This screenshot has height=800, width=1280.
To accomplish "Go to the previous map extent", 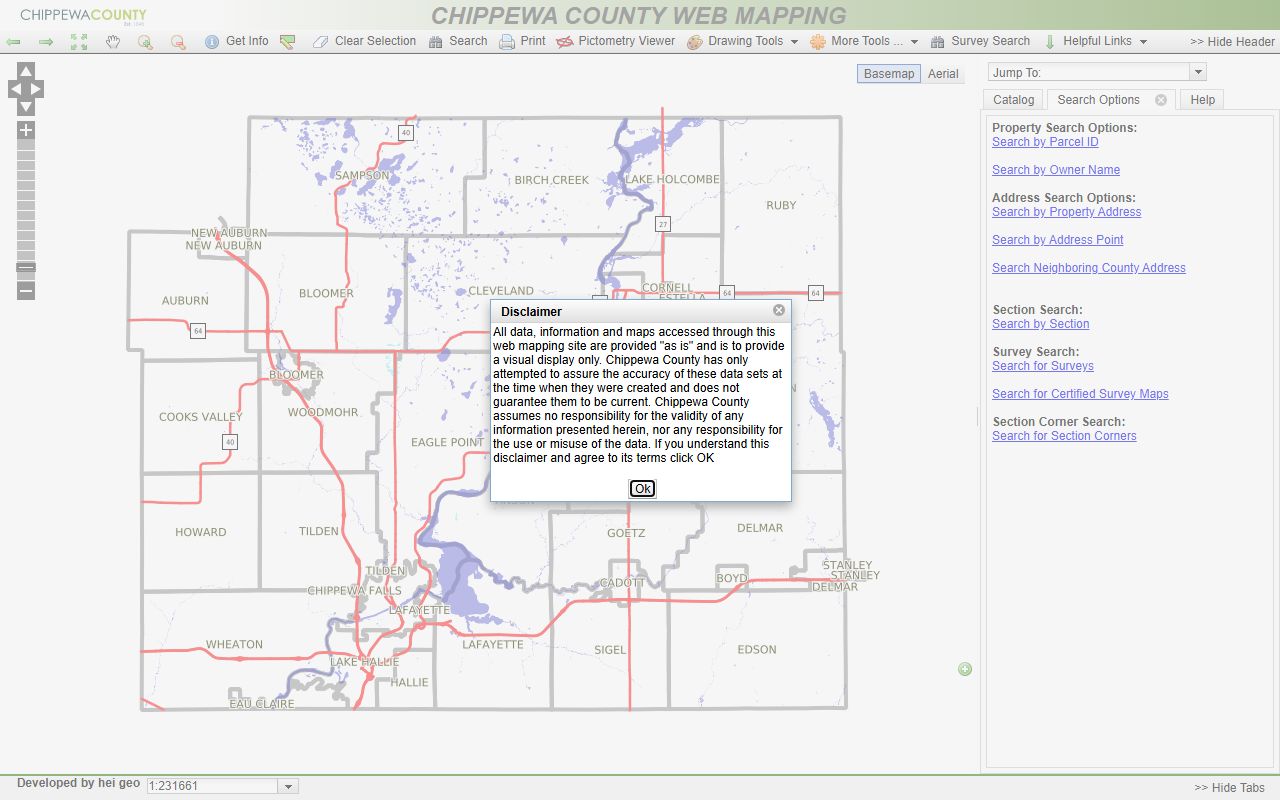I will 14,42.
